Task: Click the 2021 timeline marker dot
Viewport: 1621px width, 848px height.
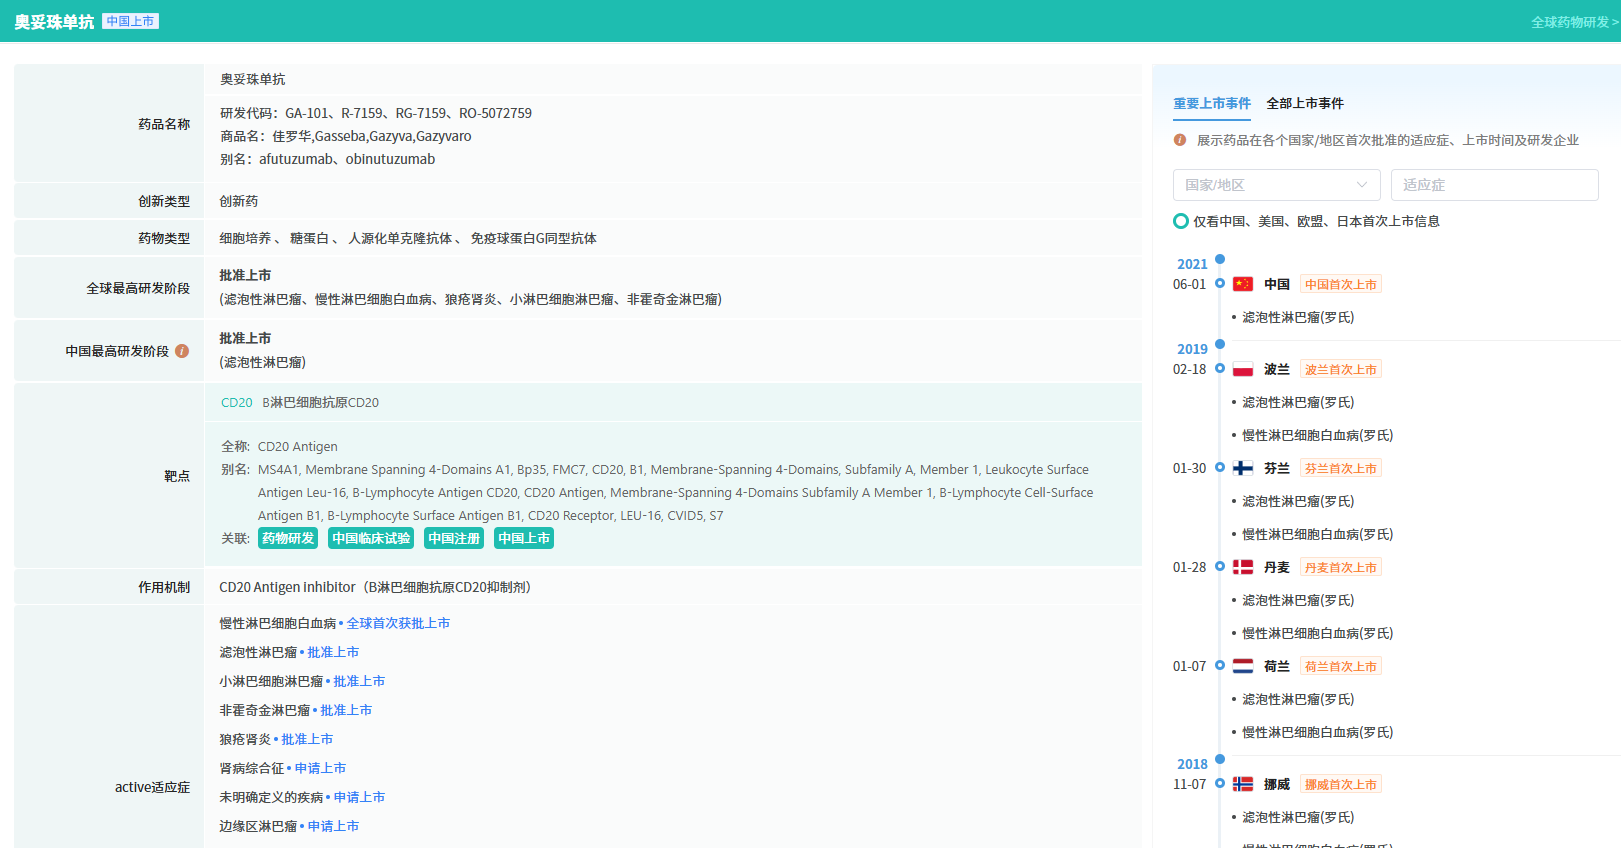Action: tap(1220, 259)
